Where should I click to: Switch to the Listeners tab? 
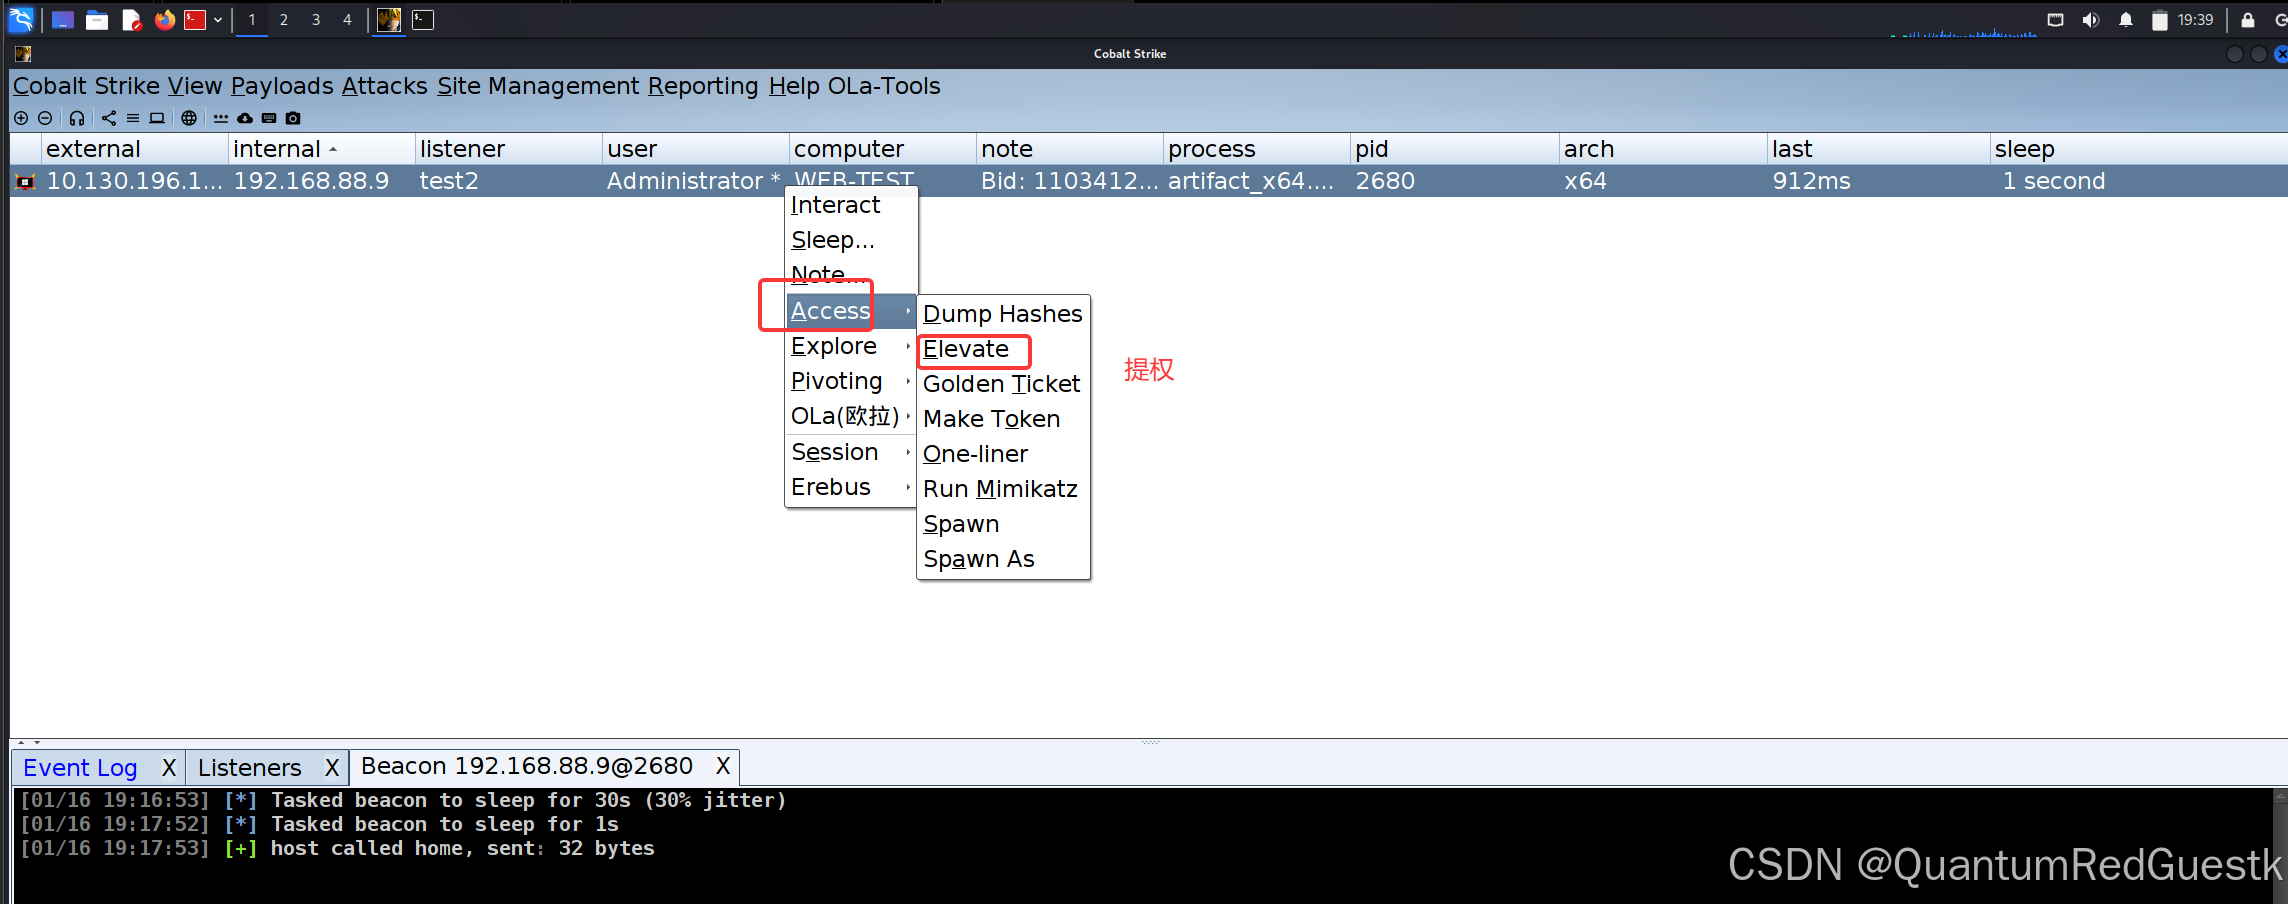coord(250,768)
